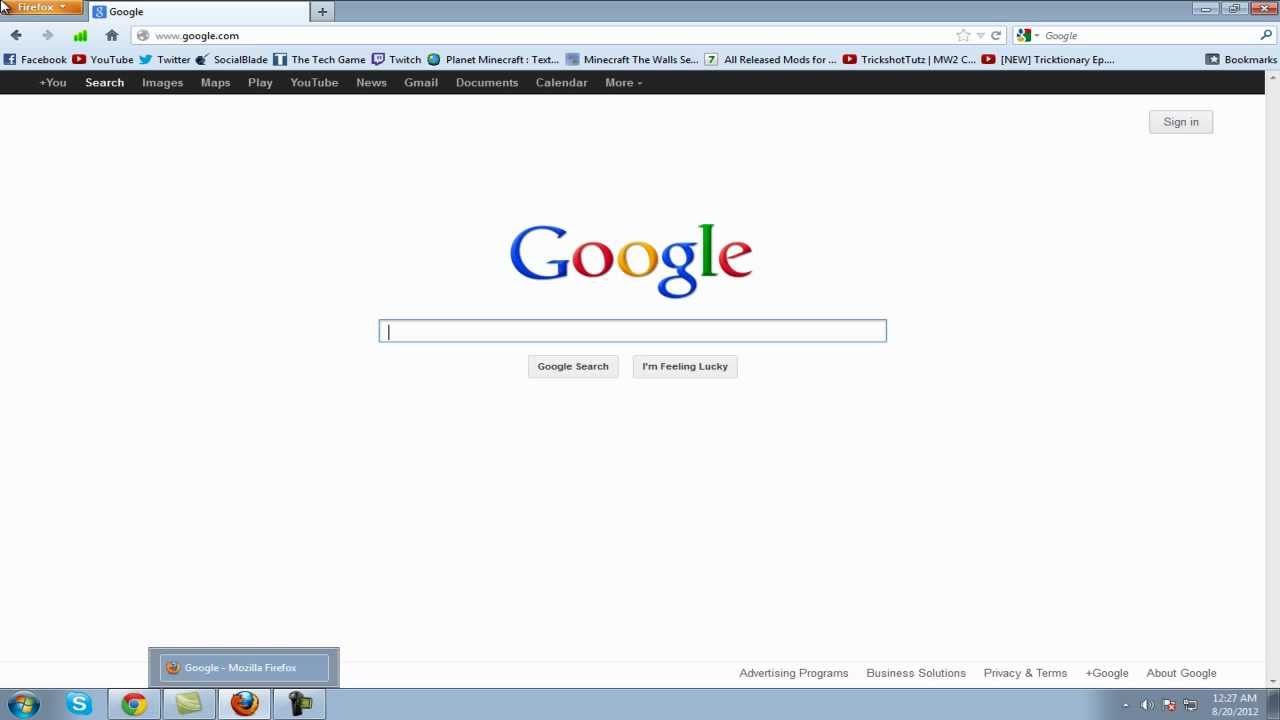
Task: Open the Business Solutions link
Action: [916, 673]
